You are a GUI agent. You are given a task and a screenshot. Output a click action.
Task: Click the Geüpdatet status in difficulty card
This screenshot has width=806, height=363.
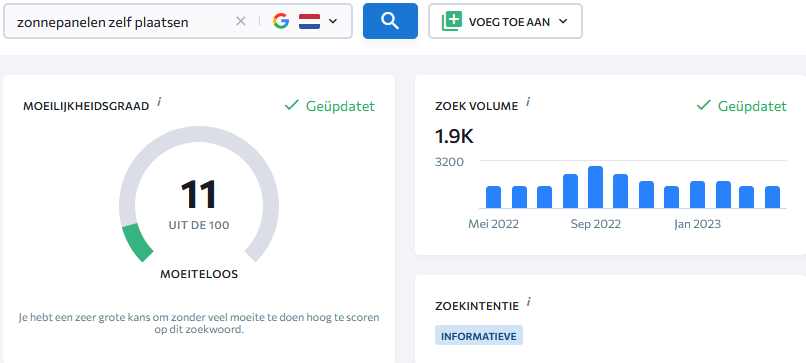pos(329,106)
